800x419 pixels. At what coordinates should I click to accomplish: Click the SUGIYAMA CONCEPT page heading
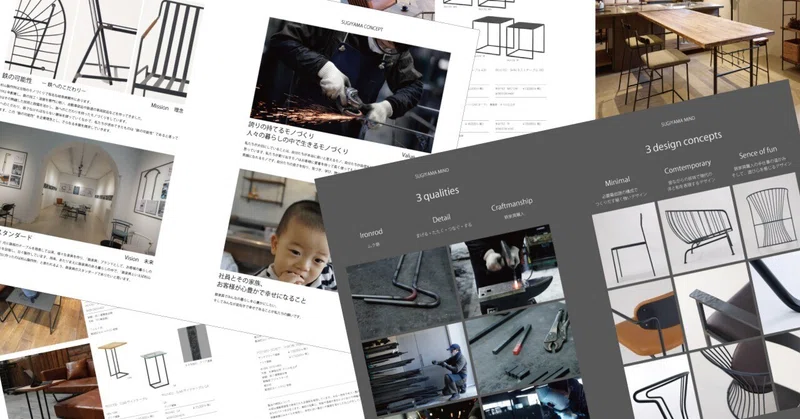(x=361, y=25)
